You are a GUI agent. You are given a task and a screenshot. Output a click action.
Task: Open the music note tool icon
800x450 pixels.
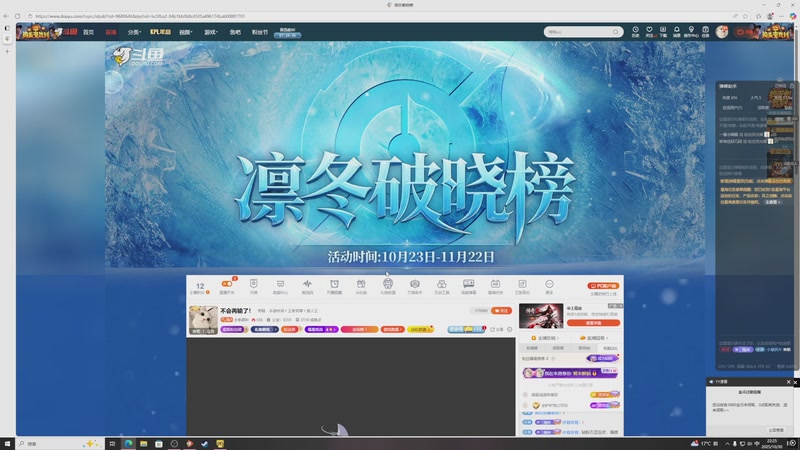tap(522, 284)
